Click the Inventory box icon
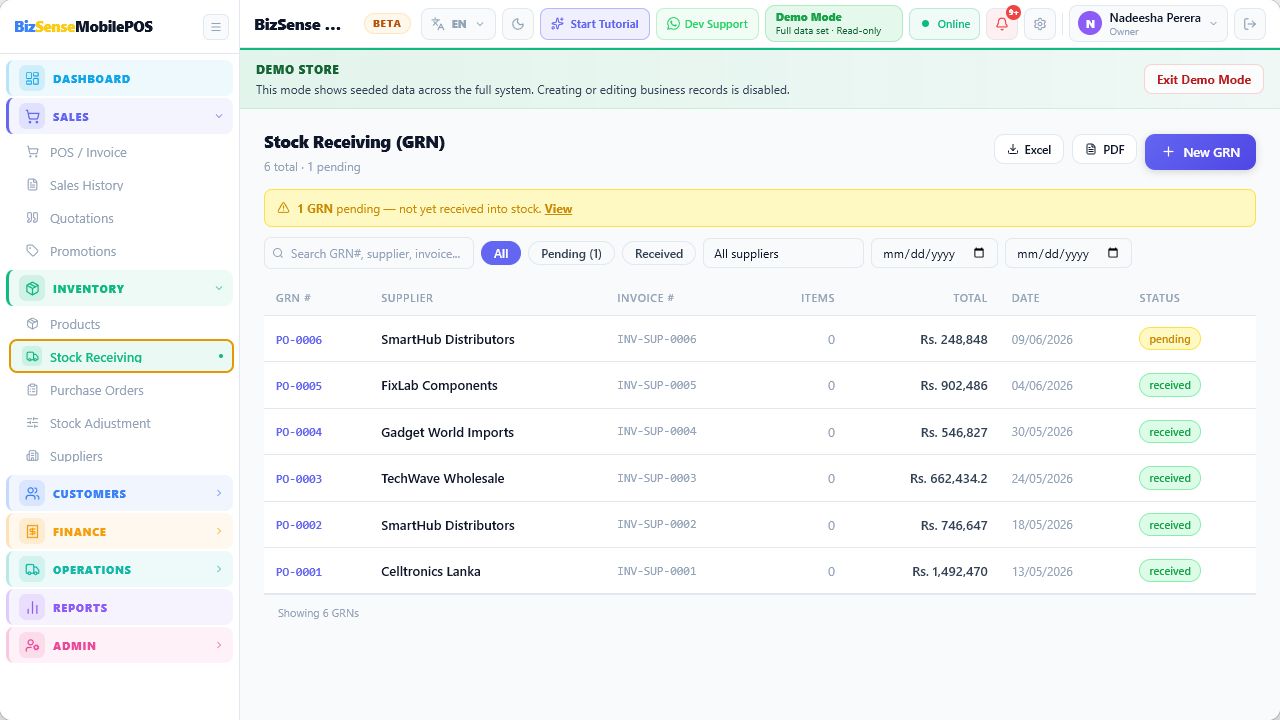Viewport: 1280px width, 720px height. tap(32, 289)
